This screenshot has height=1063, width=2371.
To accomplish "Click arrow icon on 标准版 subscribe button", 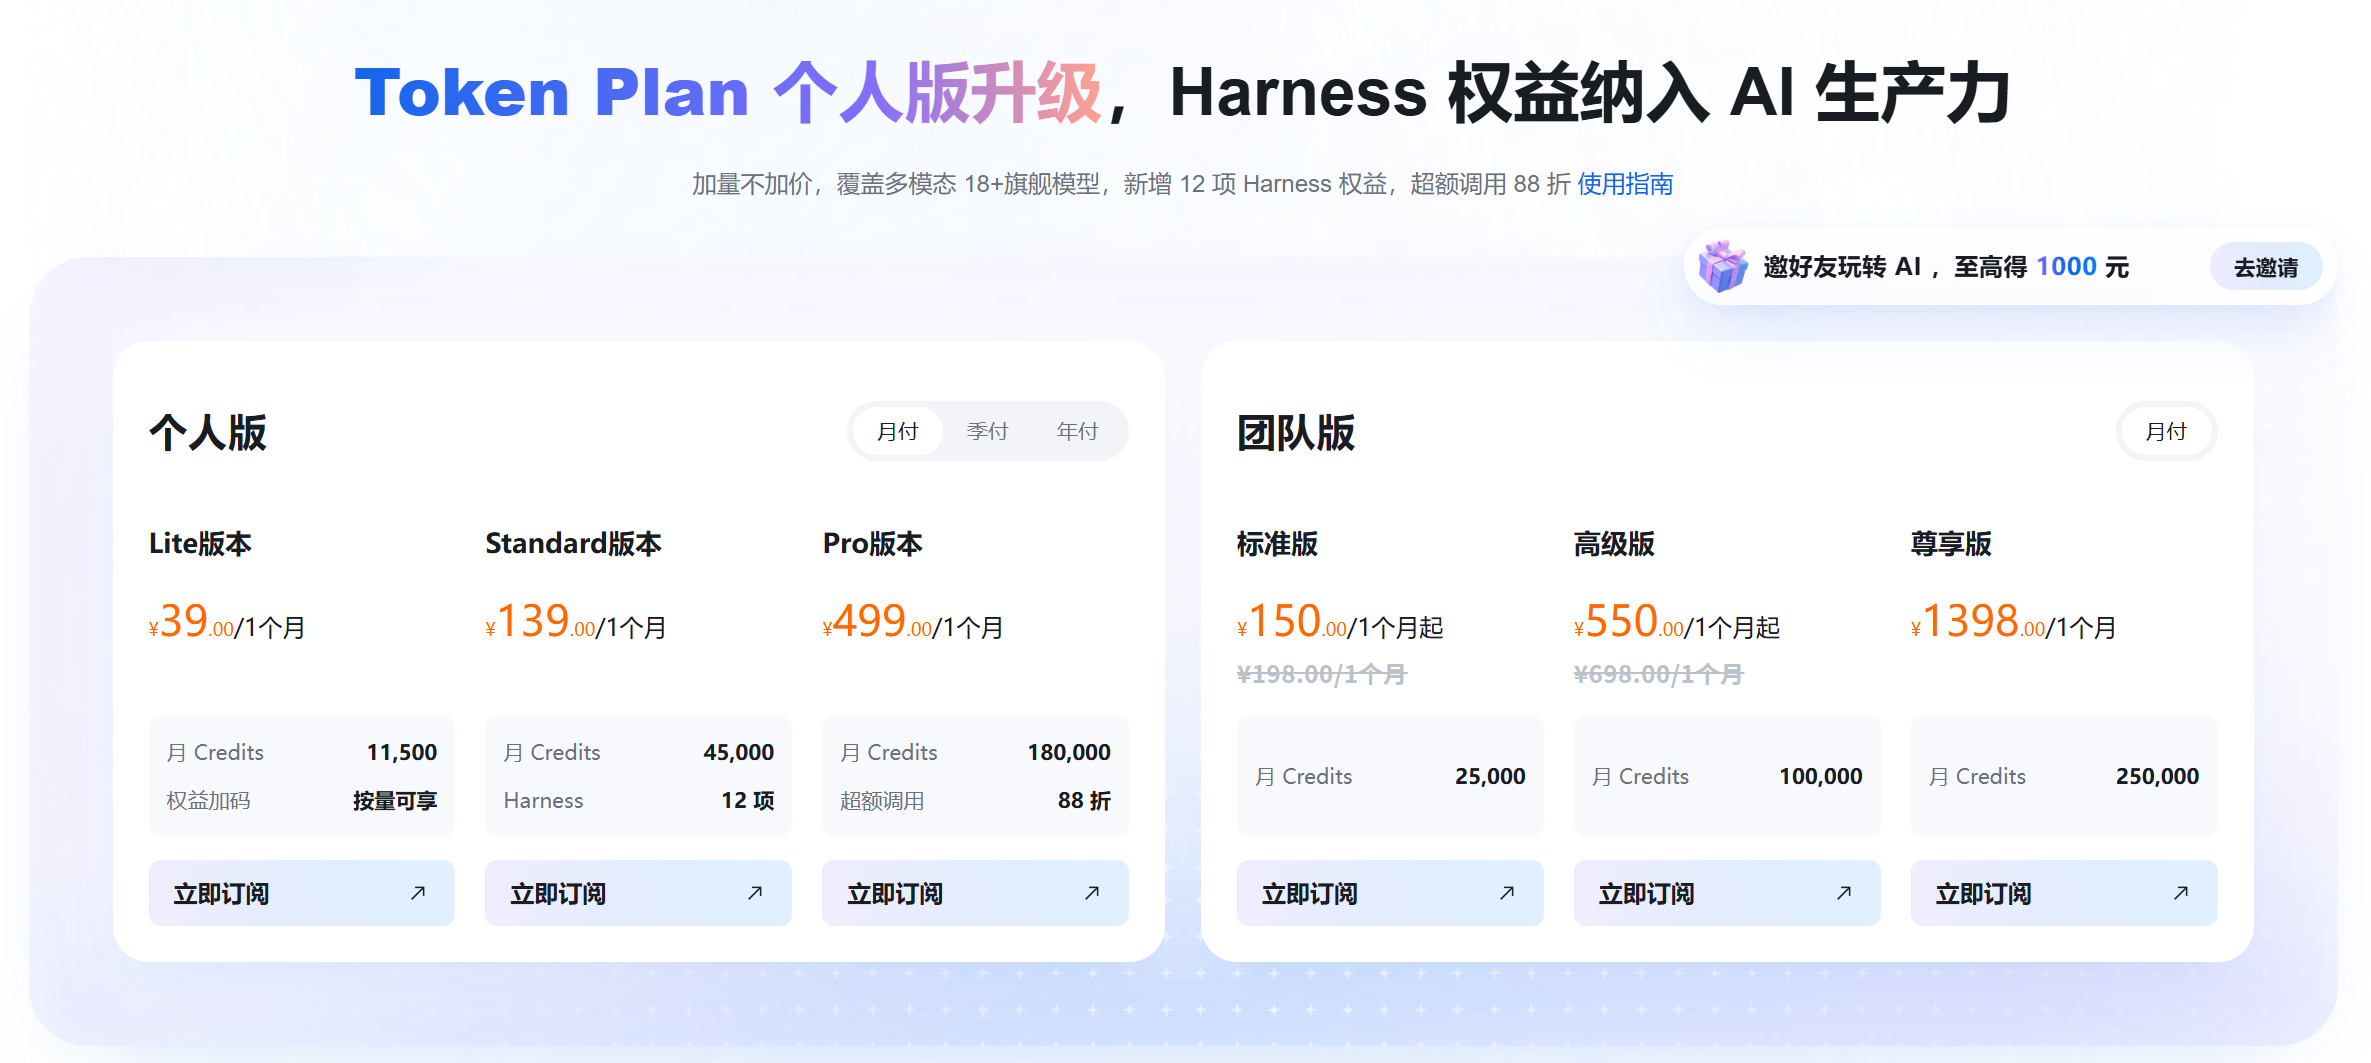I will click(x=1507, y=893).
